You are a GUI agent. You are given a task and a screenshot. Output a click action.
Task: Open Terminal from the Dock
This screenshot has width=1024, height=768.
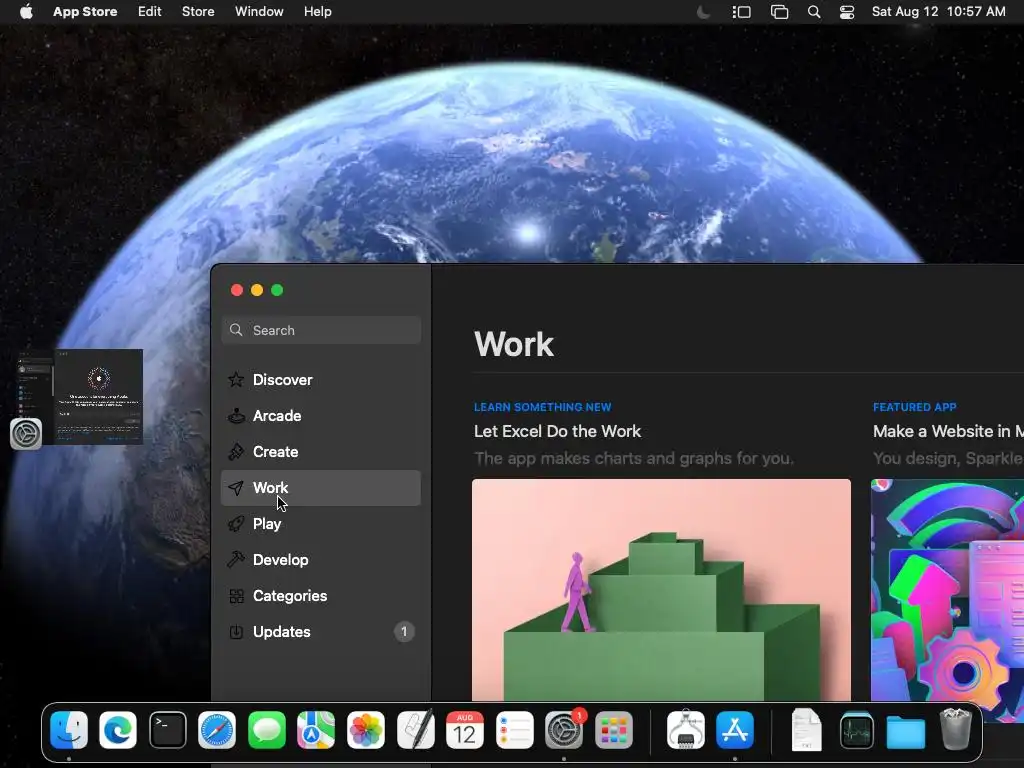(x=168, y=729)
